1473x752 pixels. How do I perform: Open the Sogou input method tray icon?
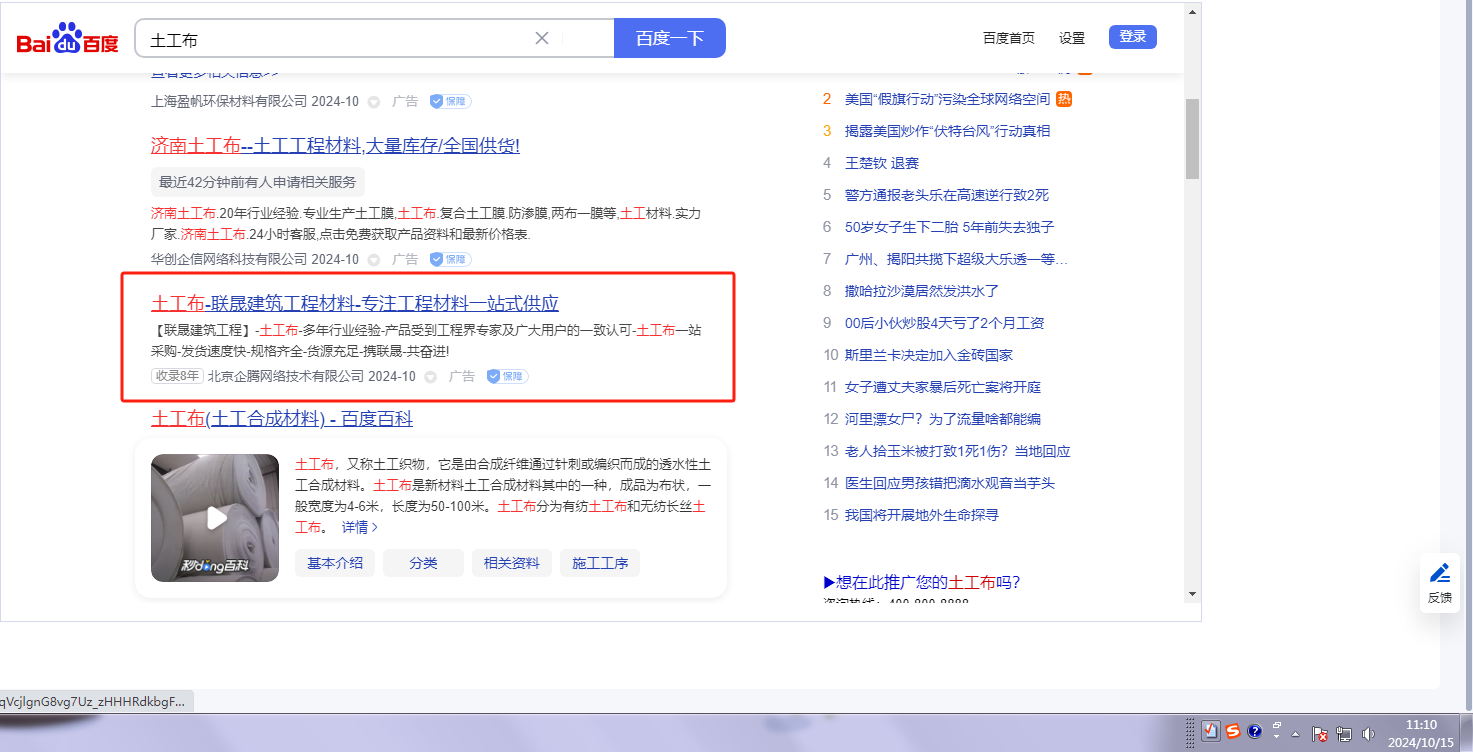[1233, 731]
